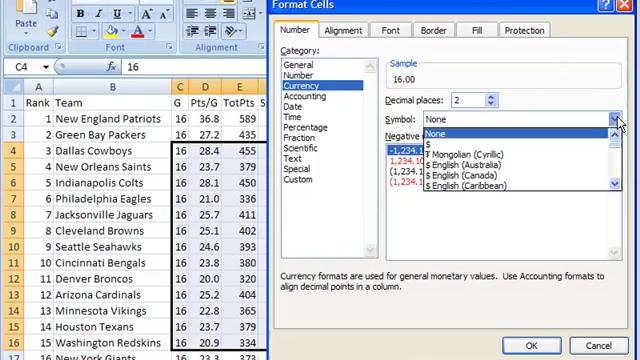Select the General category

[x=322, y=65]
